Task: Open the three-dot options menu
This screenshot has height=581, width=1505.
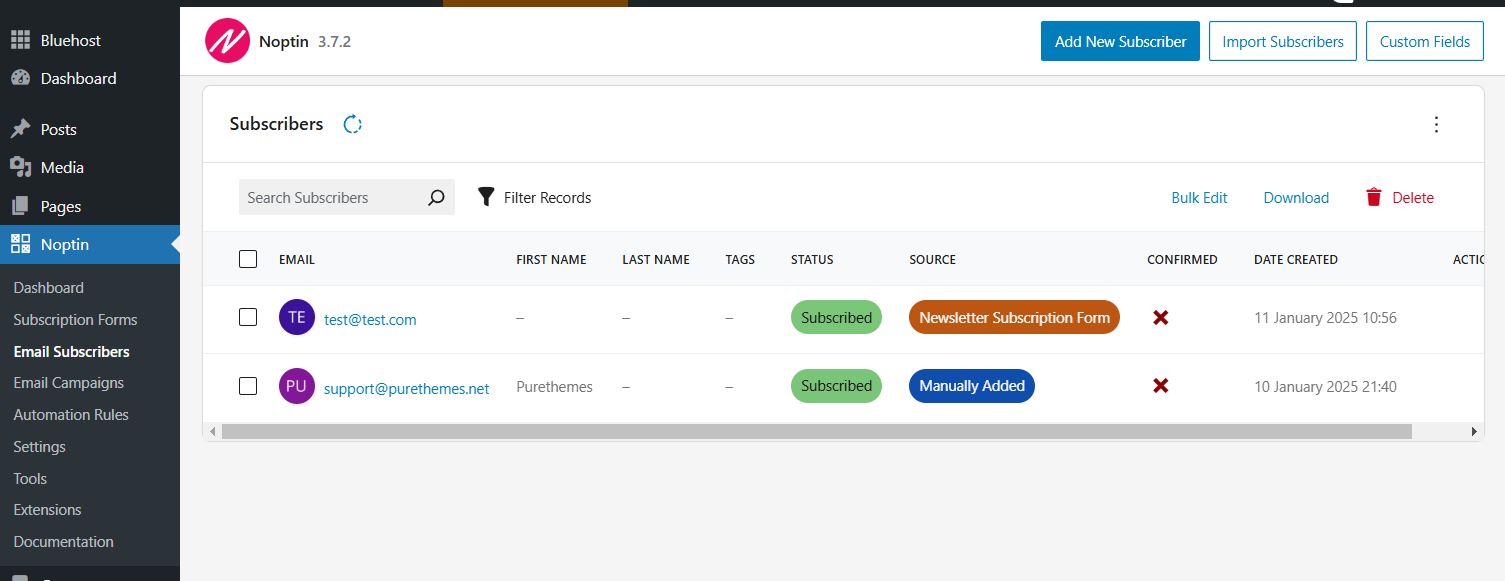Action: click(1436, 124)
